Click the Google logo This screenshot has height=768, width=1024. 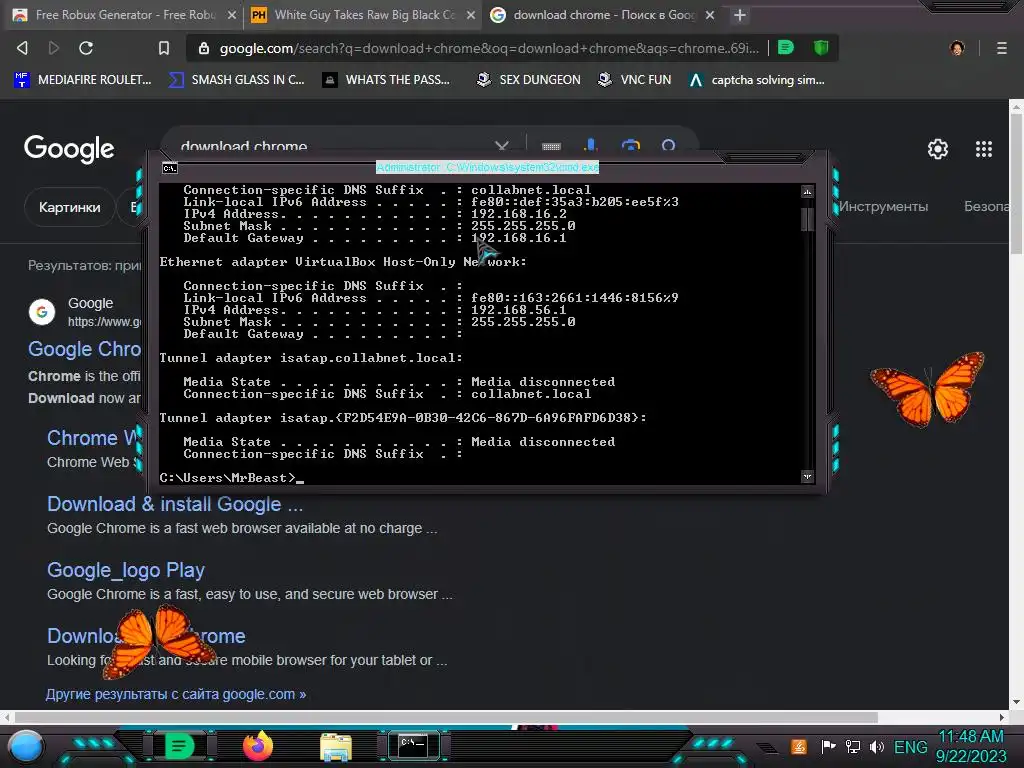point(69,149)
